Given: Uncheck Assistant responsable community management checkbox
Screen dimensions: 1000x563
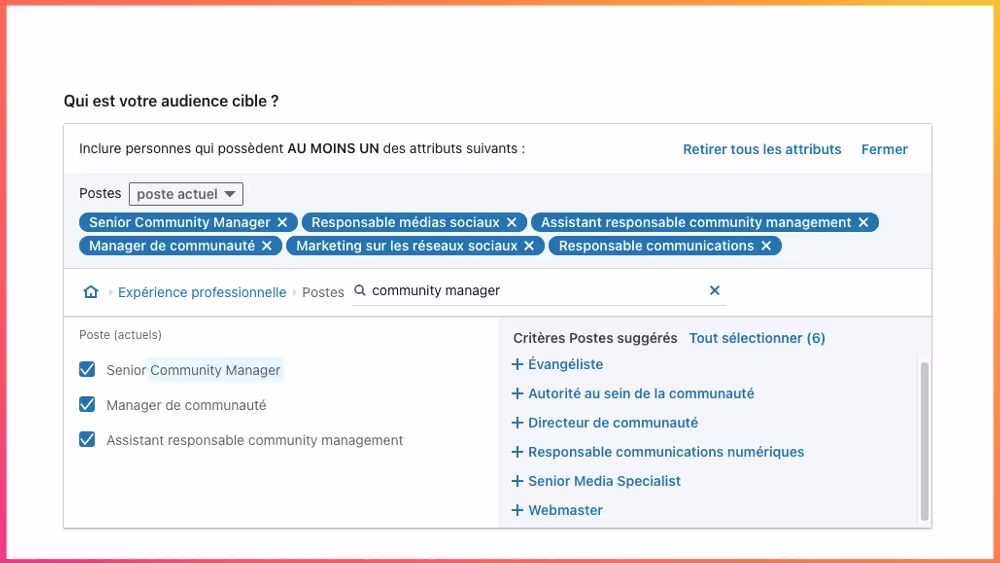Looking at the screenshot, I should click(87, 440).
